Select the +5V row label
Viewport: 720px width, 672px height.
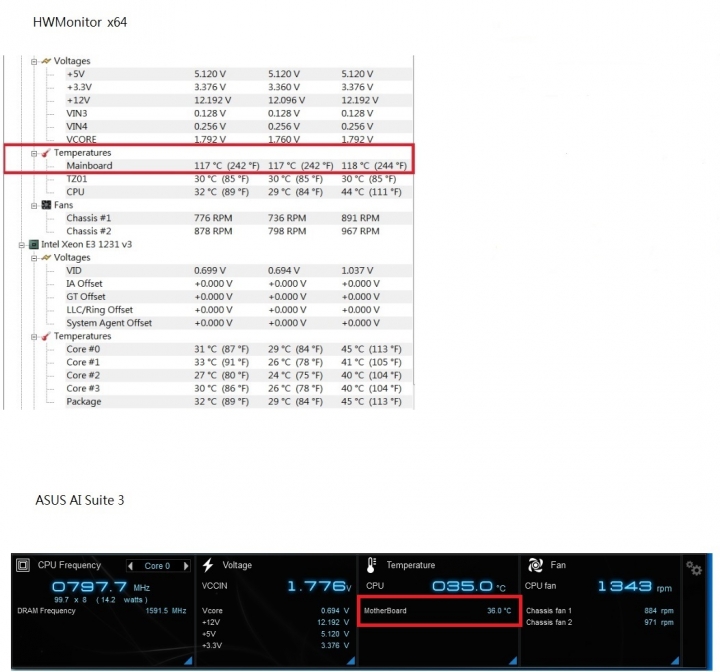(x=76, y=74)
